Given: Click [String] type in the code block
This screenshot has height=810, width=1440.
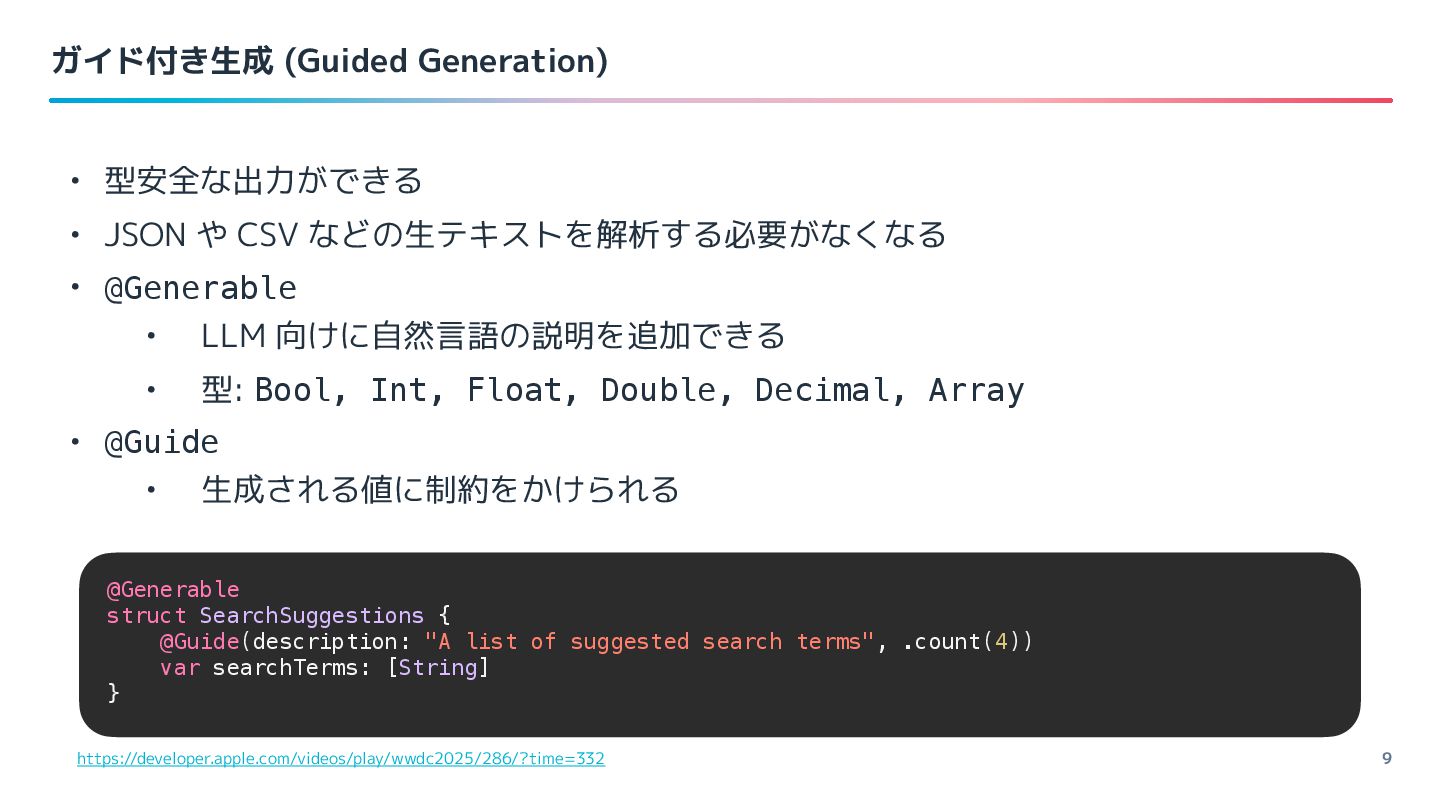Looking at the screenshot, I should pyautogui.click(x=438, y=667).
